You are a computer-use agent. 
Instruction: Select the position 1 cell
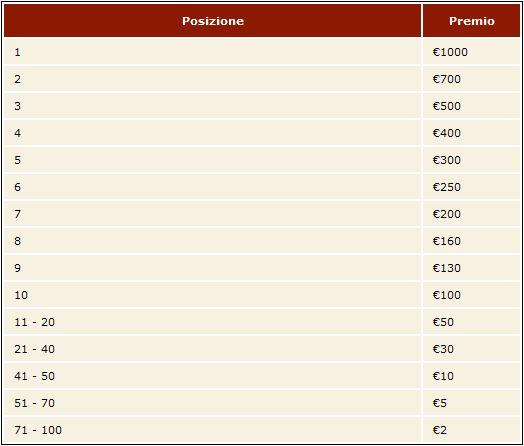pos(213,52)
